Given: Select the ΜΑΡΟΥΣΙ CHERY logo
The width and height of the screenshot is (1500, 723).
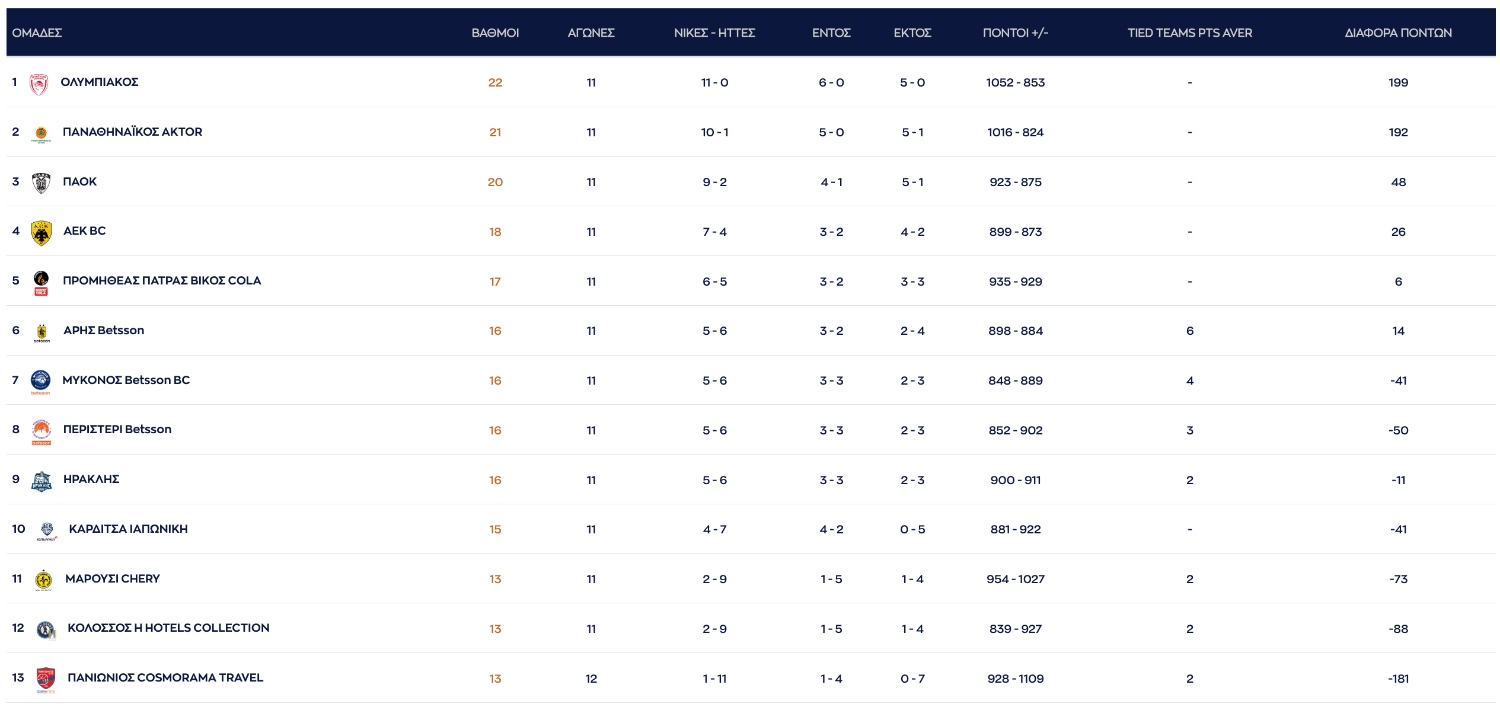Looking at the screenshot, I should pos(42,580).
